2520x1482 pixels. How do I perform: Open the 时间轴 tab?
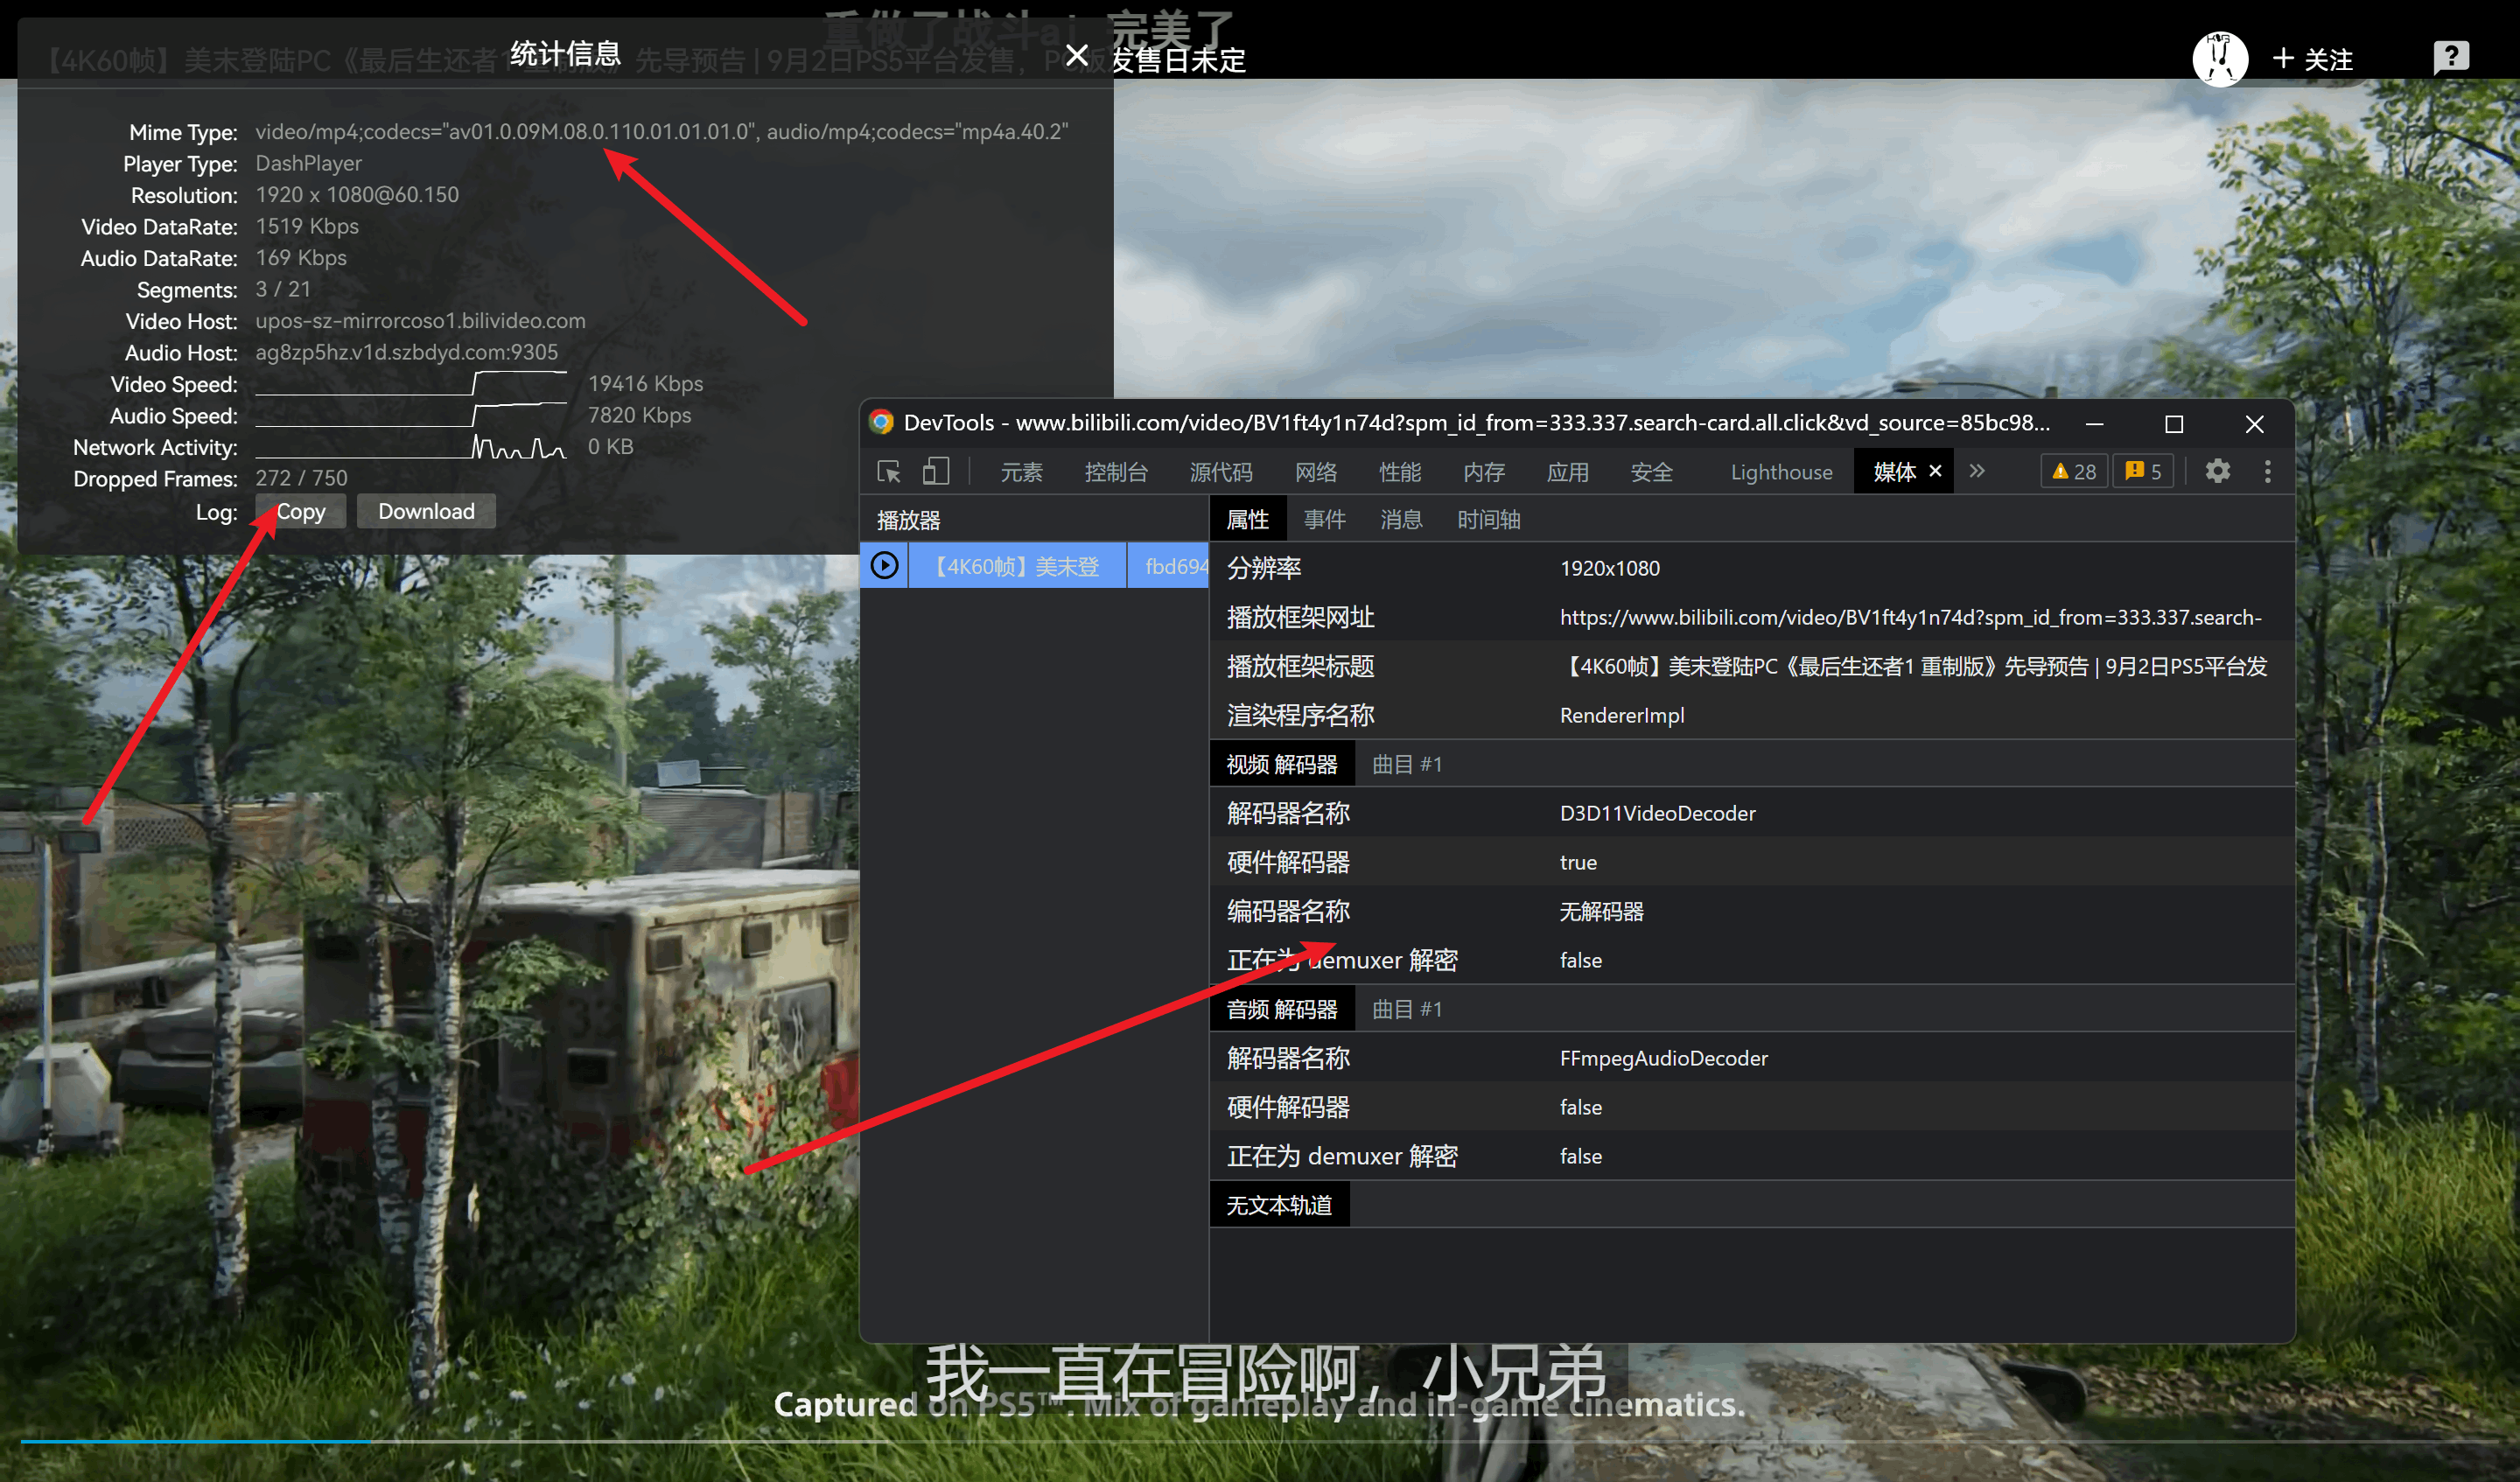[x=1488, y=520]
